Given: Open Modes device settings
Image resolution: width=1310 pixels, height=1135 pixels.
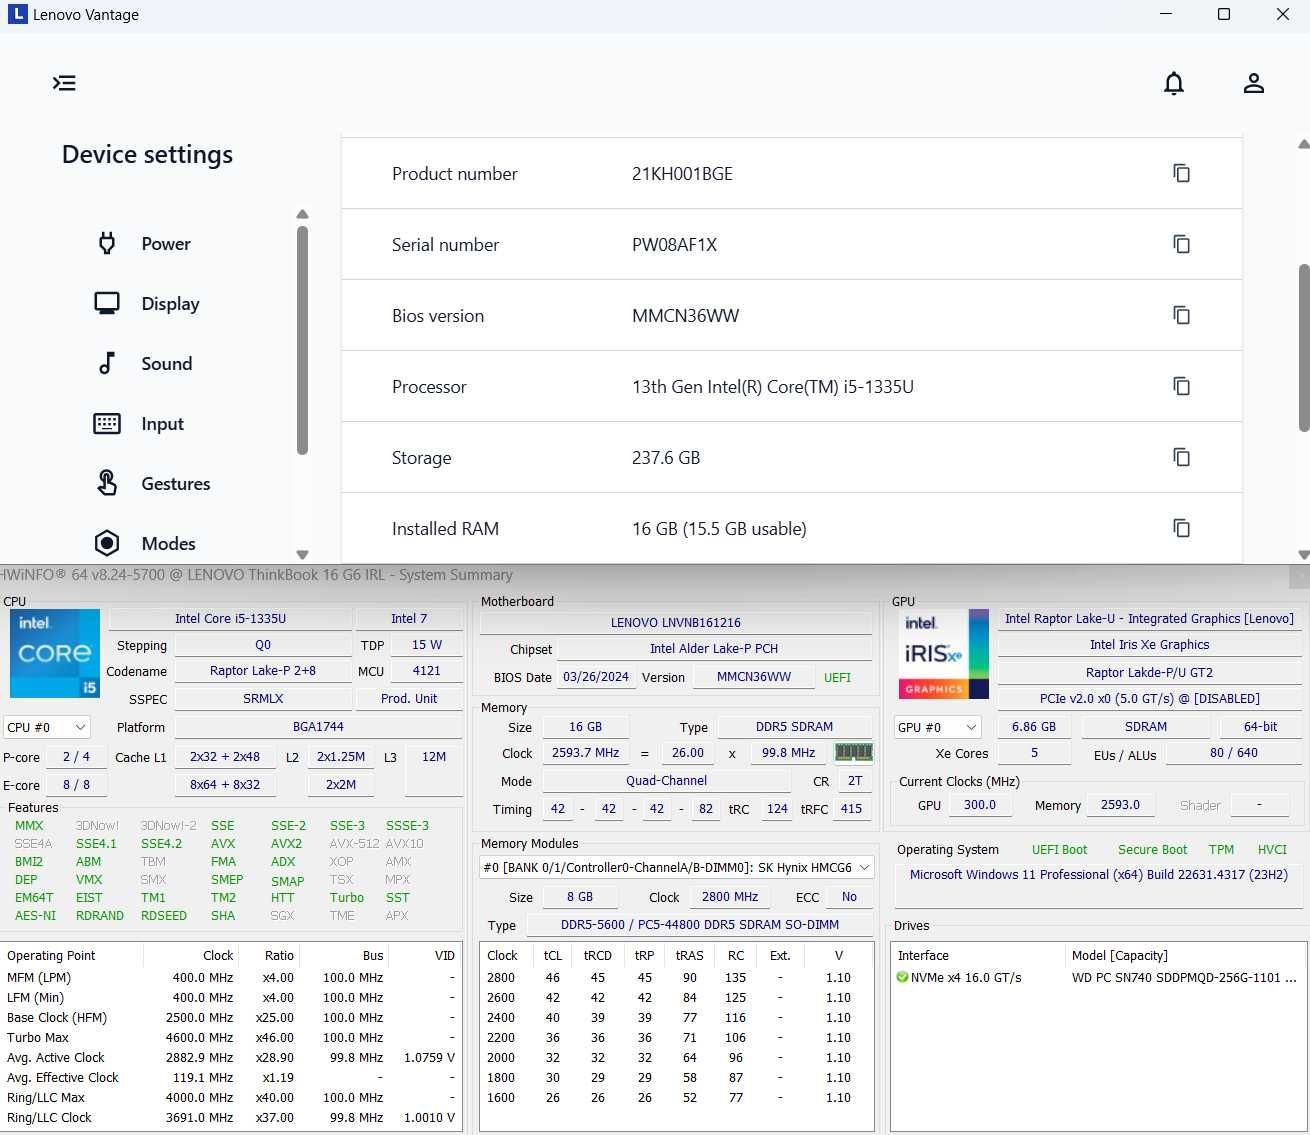Looking at the screenshot, I should [168, 543].
